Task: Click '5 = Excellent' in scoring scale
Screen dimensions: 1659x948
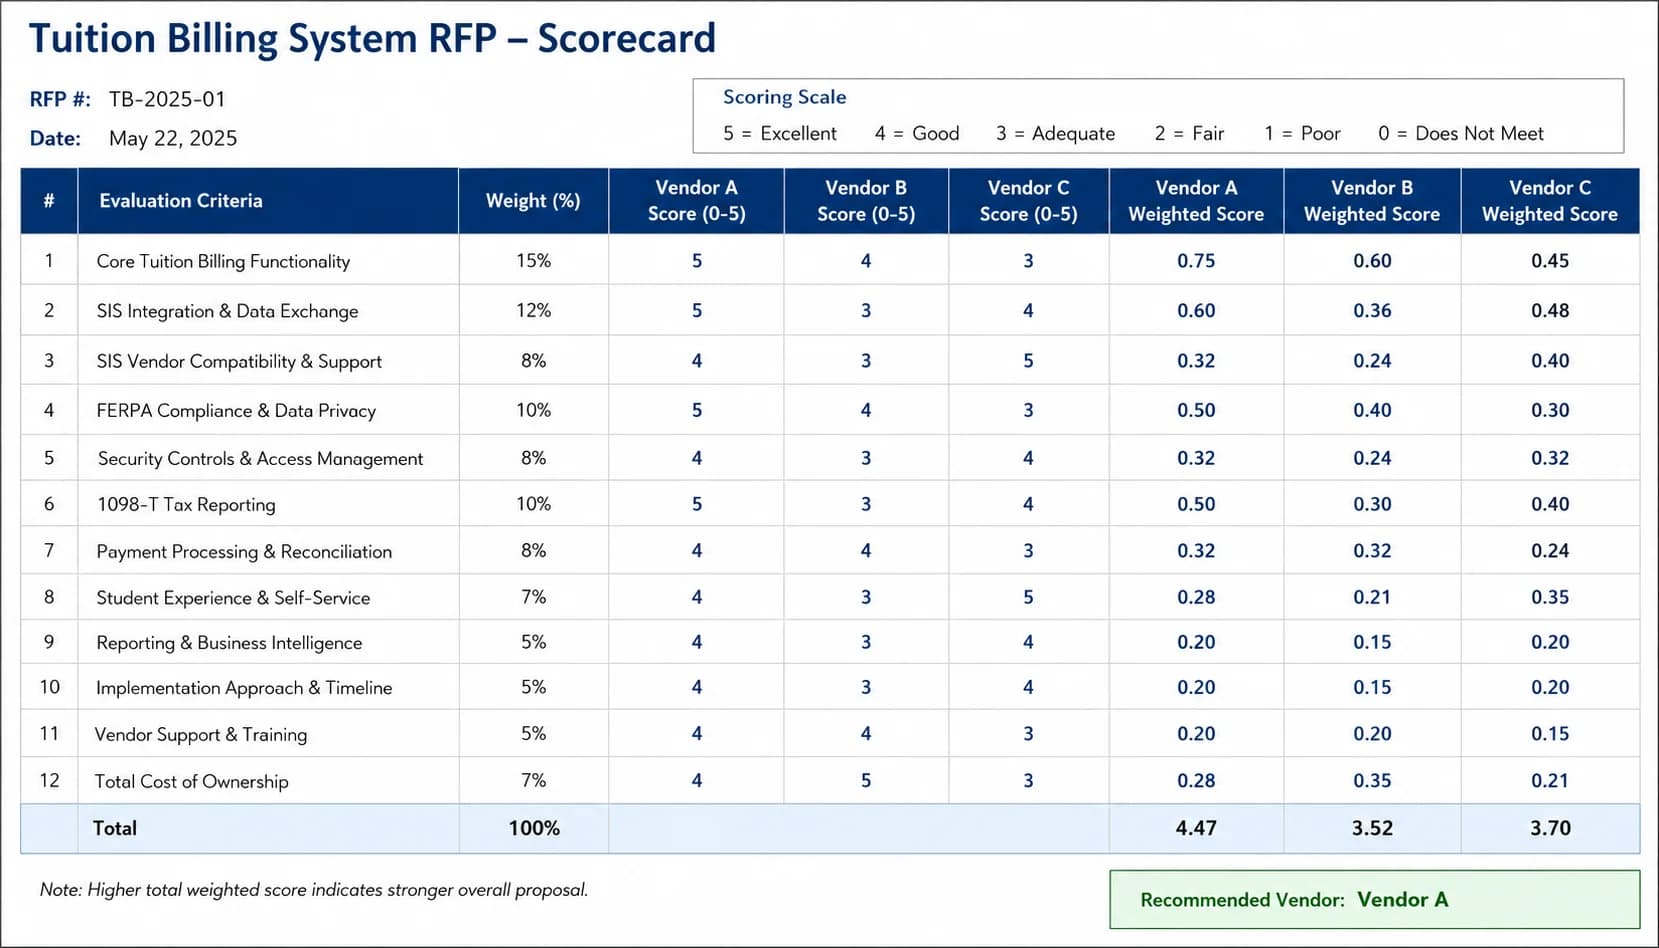Action: click(780, 133)
